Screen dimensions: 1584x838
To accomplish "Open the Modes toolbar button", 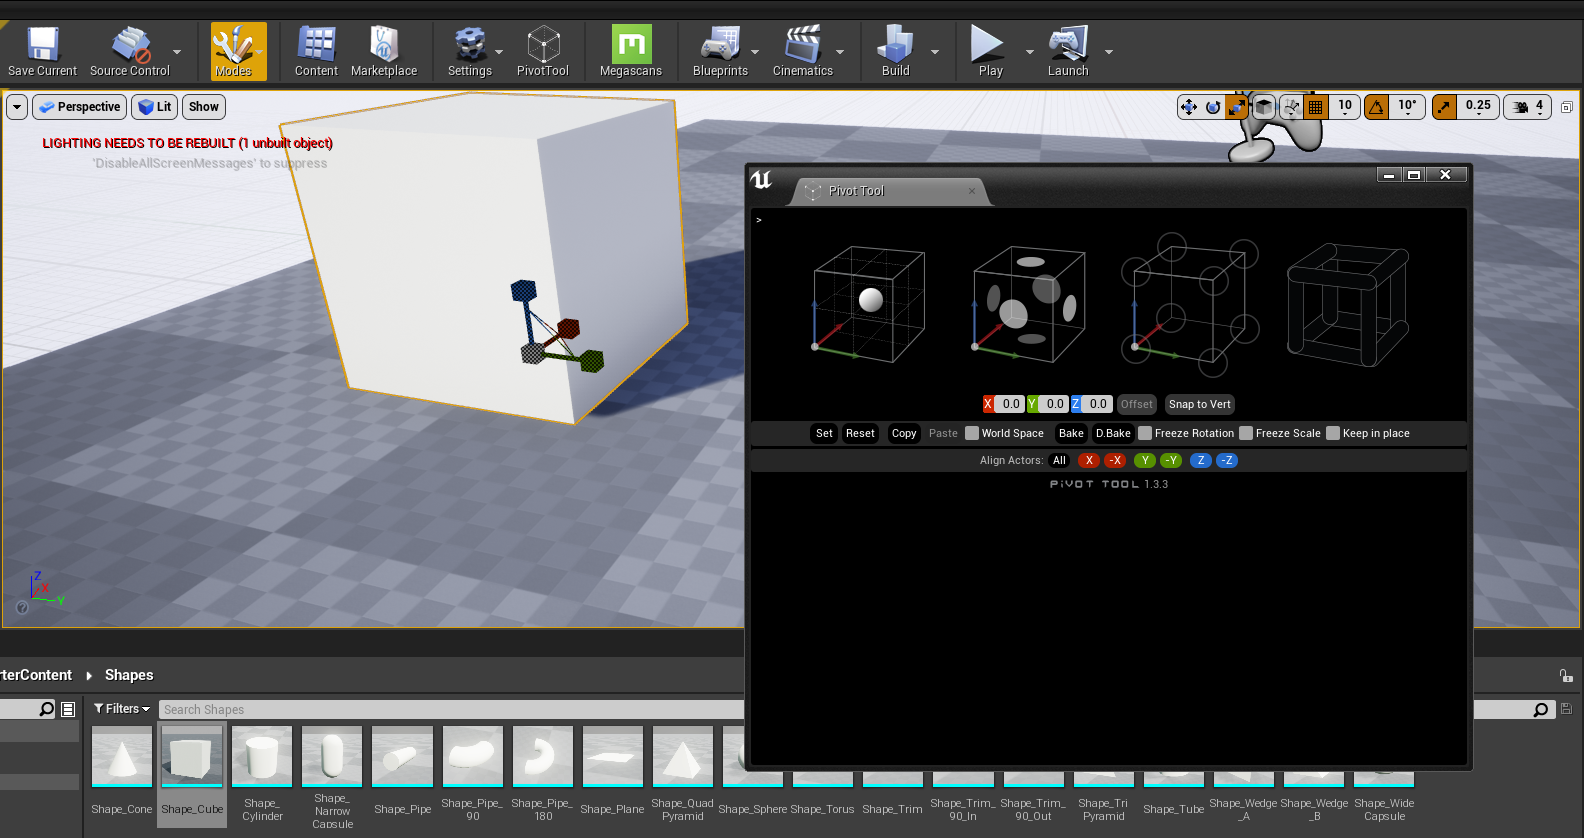I will click(233, 51).
